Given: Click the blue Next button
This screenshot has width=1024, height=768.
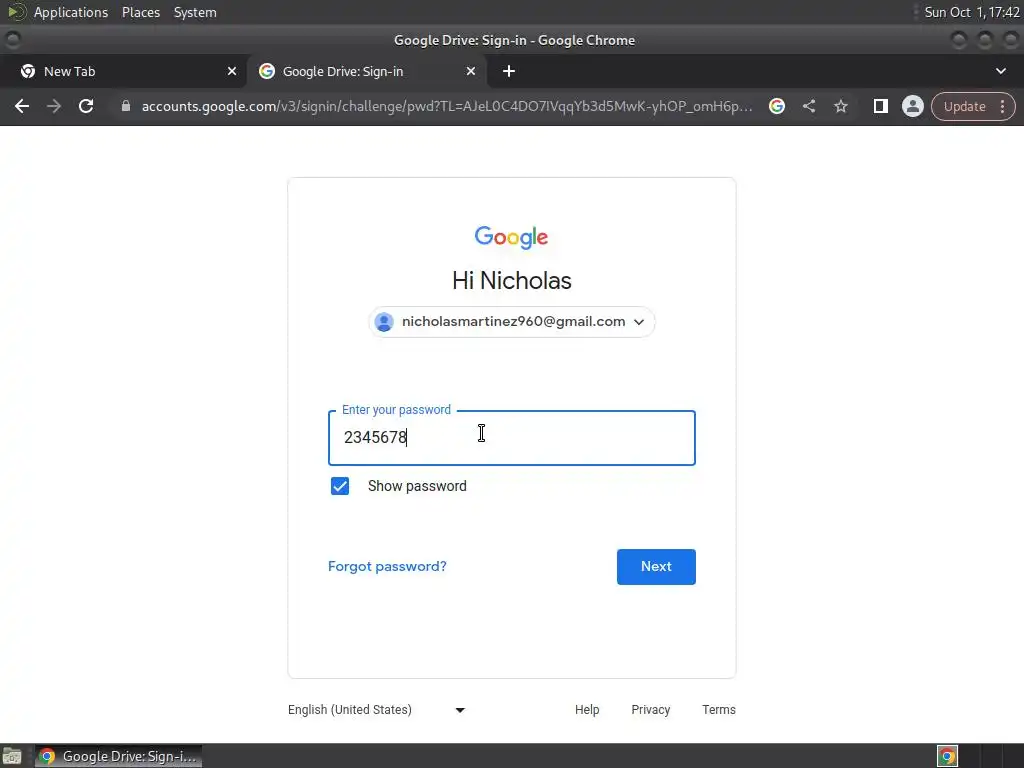Looking at the screenshot, I should 656,567.
